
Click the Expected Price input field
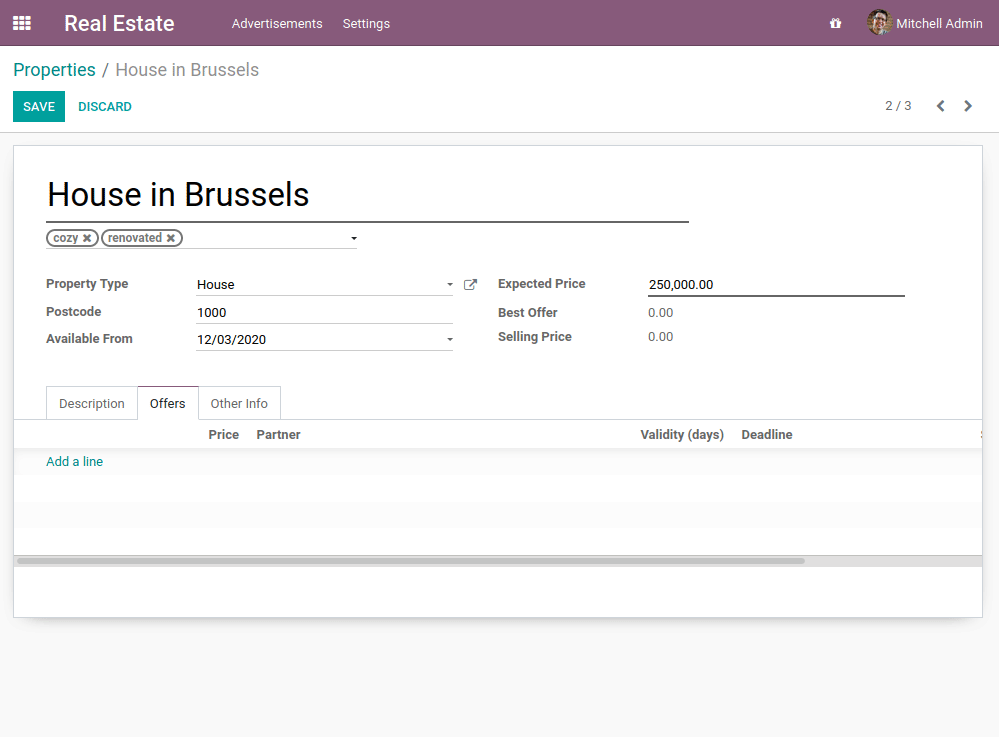775,285
